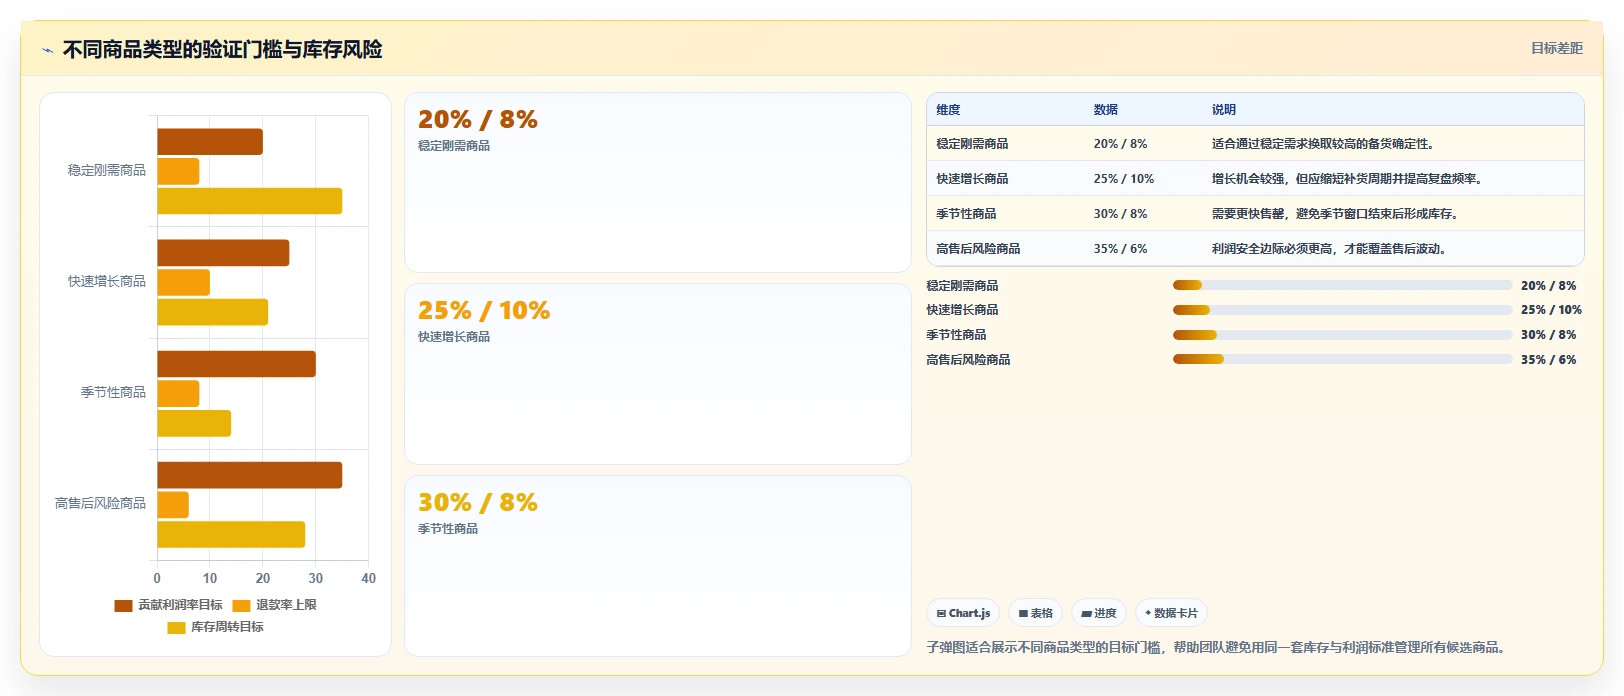The width and height of the screenshot is (1624, 696).
Task: Click the 说明 table column header
Action: tap(1224, 110)
